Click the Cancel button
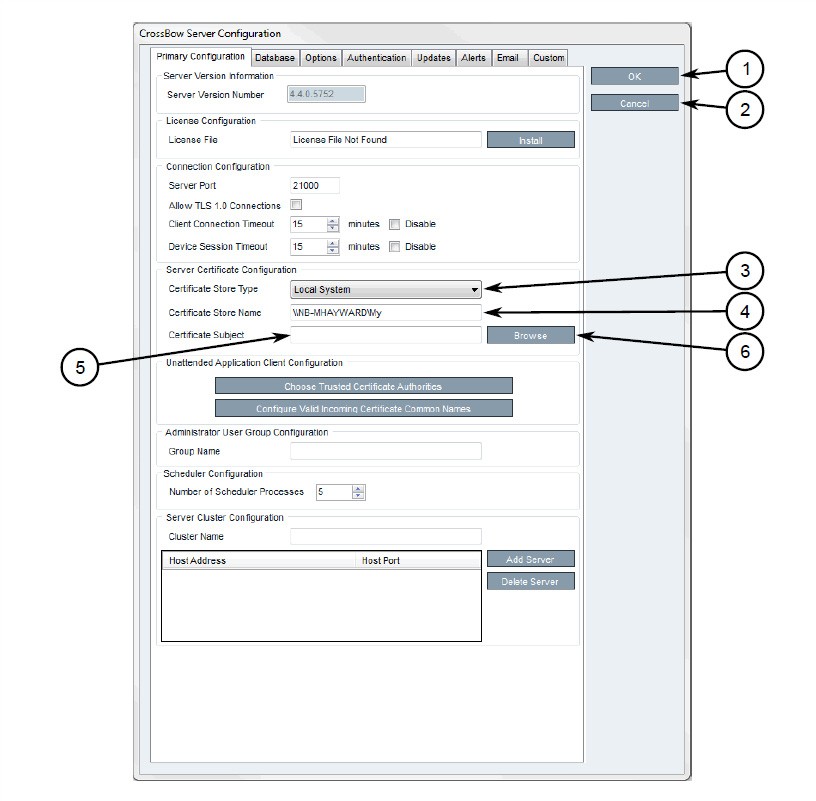This screenshot has width=816, height=801. click(634, 103)
